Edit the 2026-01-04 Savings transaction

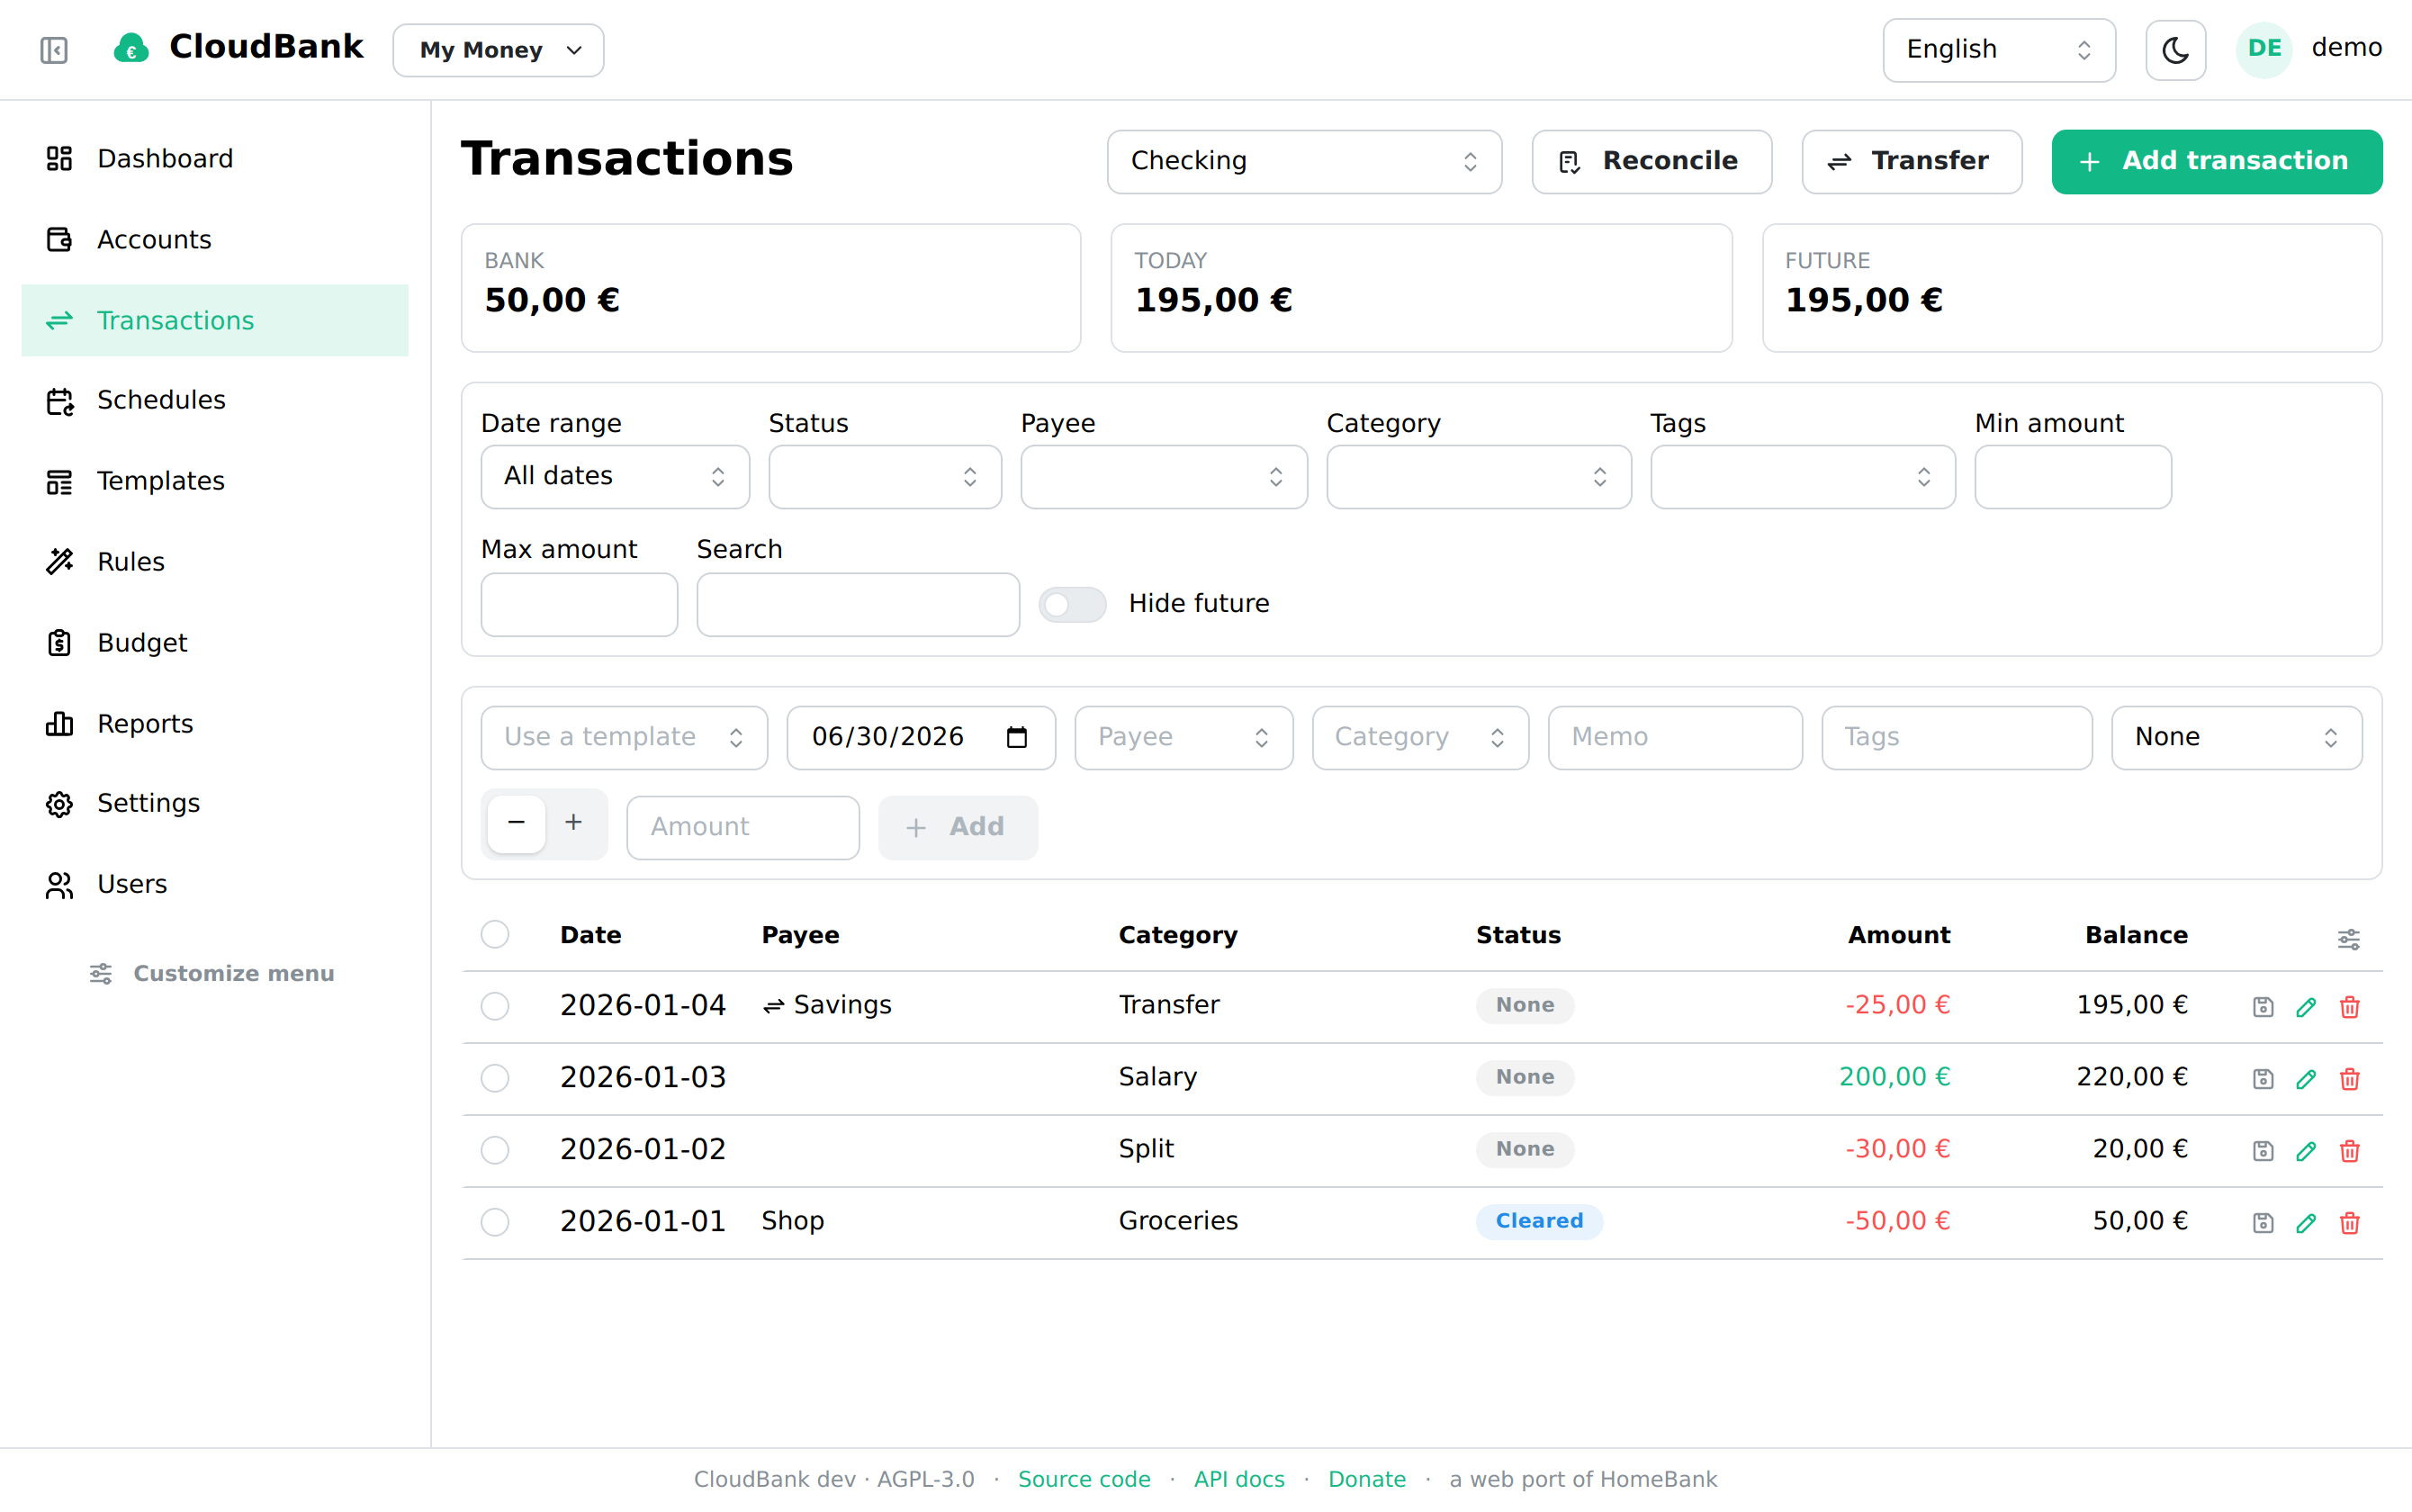(x=2306, y=1007)
